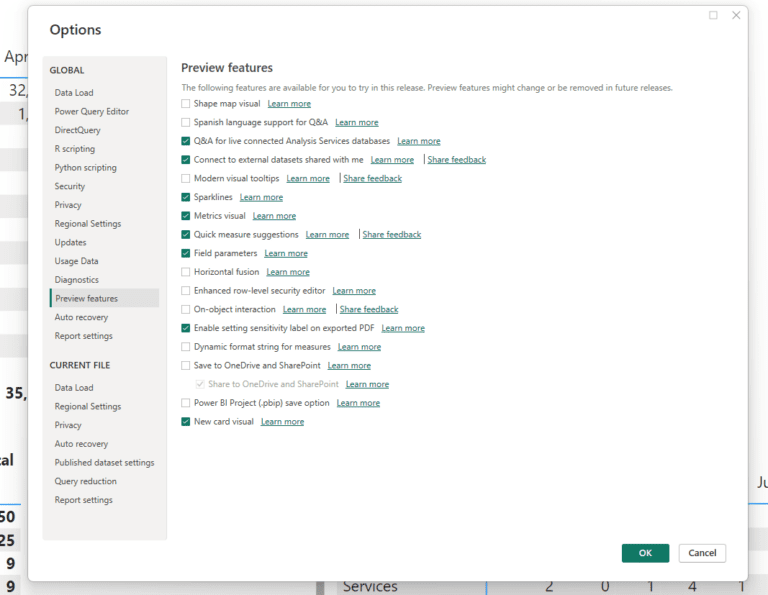Uncheck Field parameters preview feature
768x595 pixels.
(x=186, y=253)
